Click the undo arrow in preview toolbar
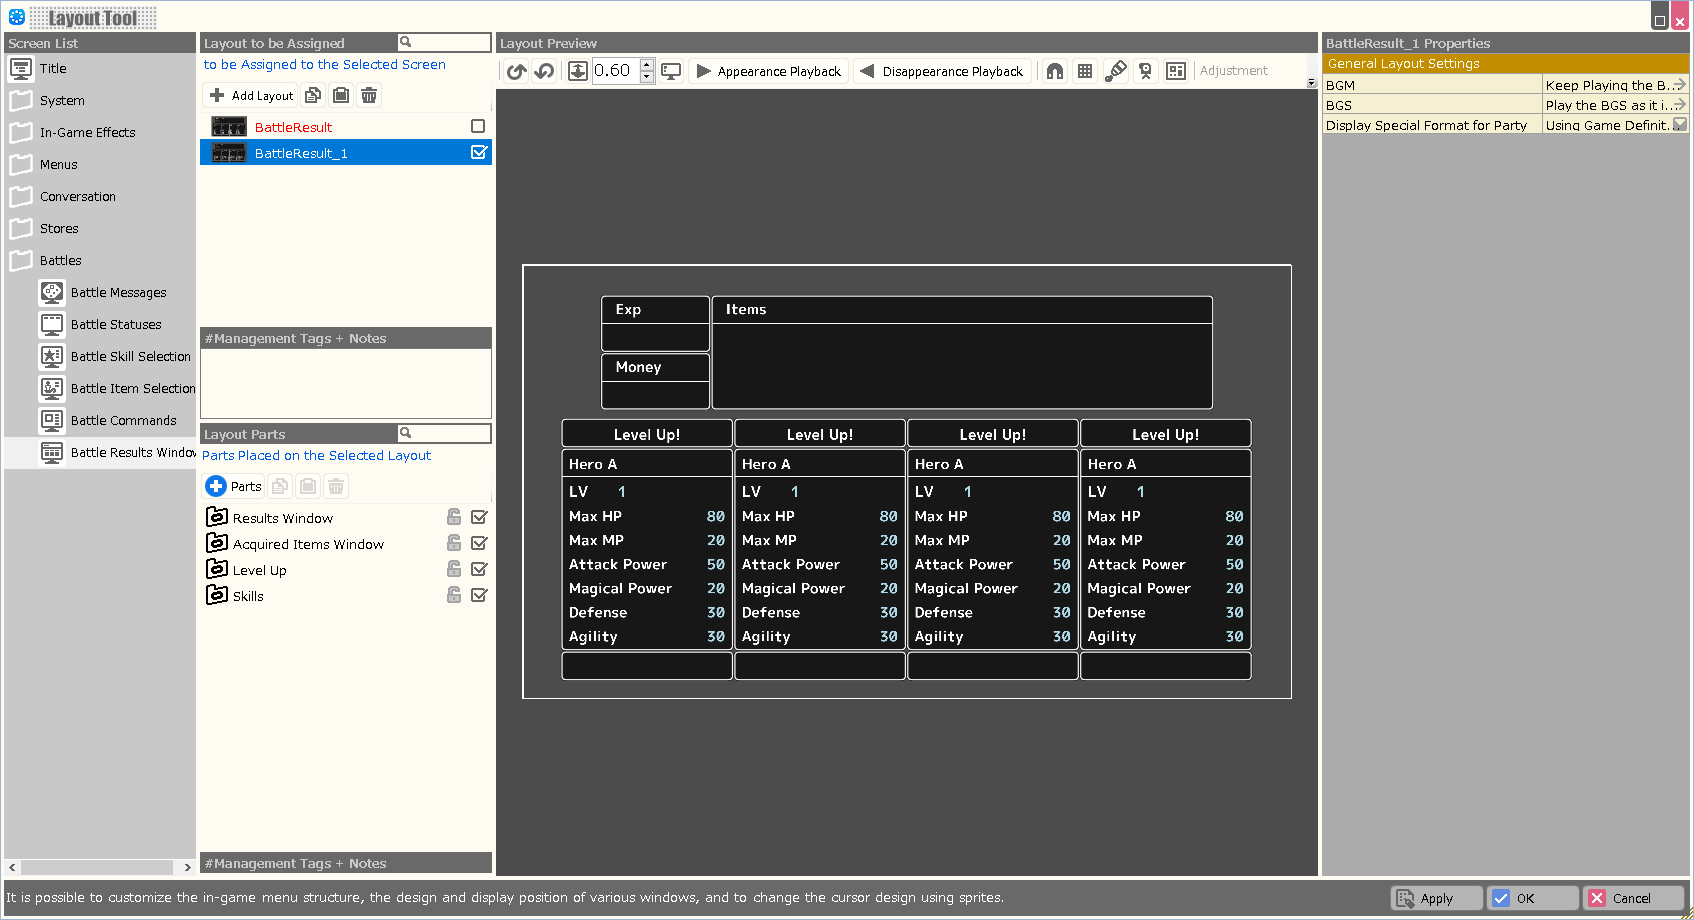The image size is (1694, 920). (x=516, y=71)
